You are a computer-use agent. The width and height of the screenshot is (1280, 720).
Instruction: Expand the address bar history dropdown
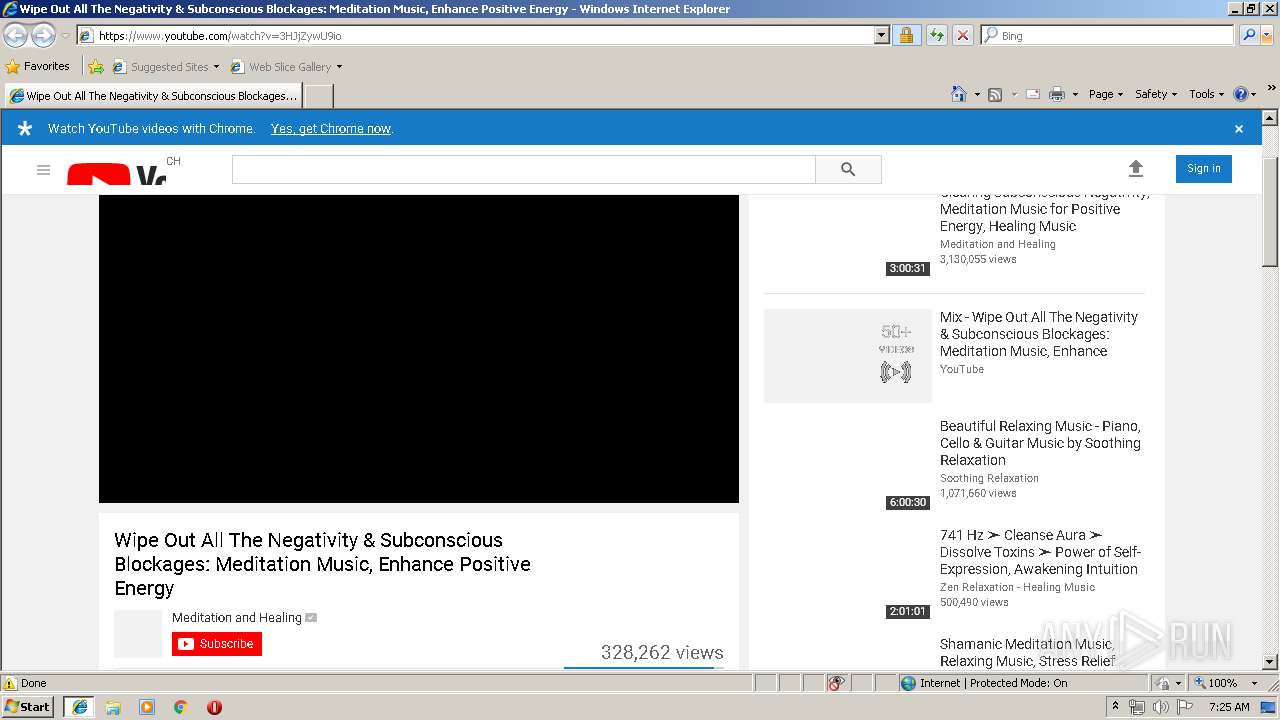coord(881,35)
